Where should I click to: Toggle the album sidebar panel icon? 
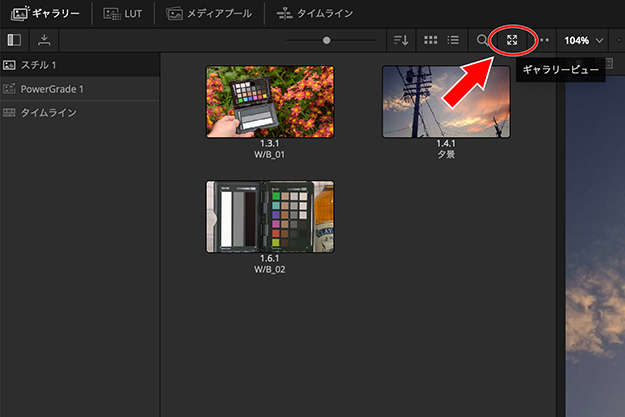(x=14, y=40)
